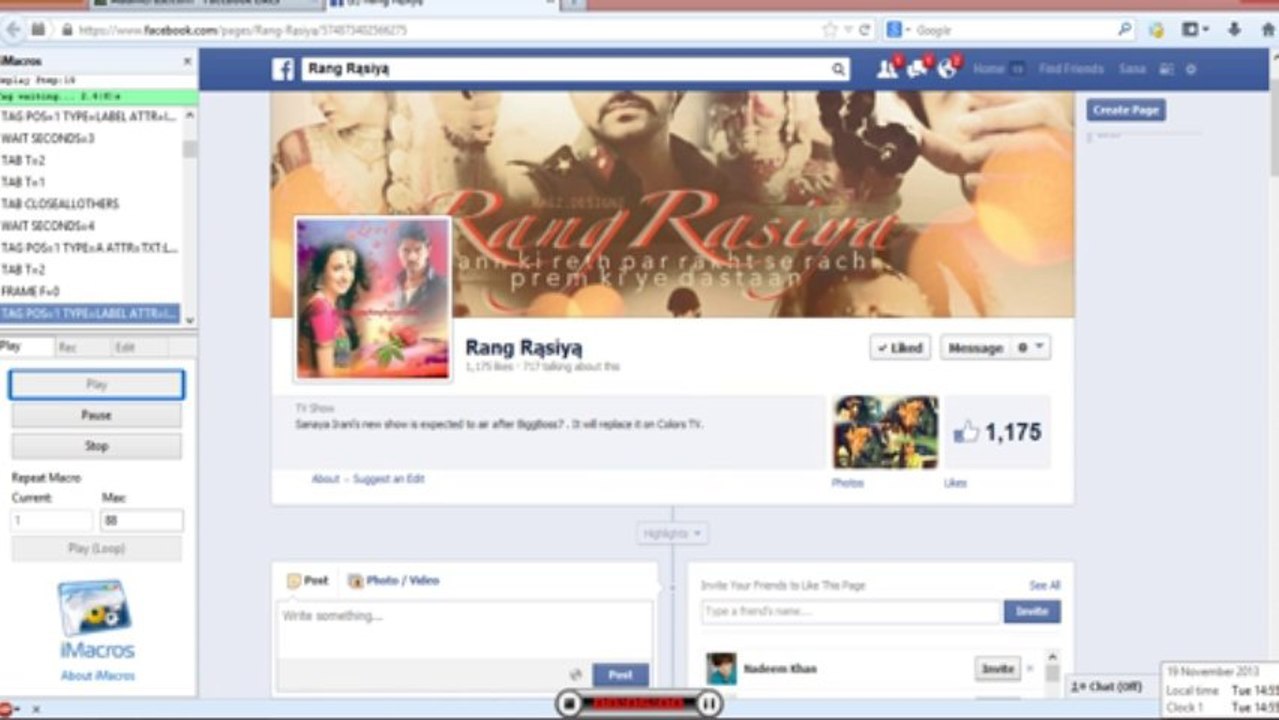Click the Liked button on the page
This screenshot has width=1279, height=720.
pyautogui.click(x=900, y=347)
